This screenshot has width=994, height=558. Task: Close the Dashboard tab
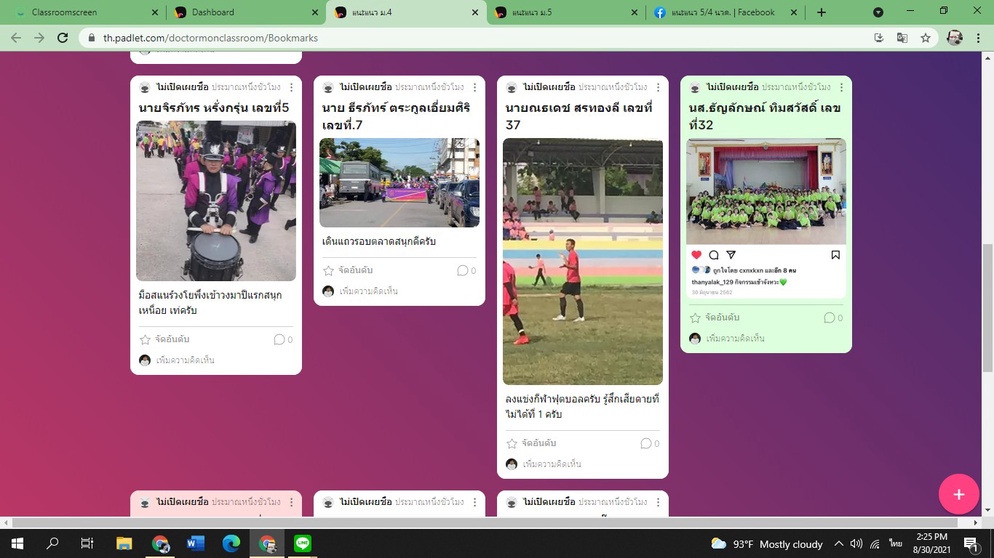(x=314, y=12)
